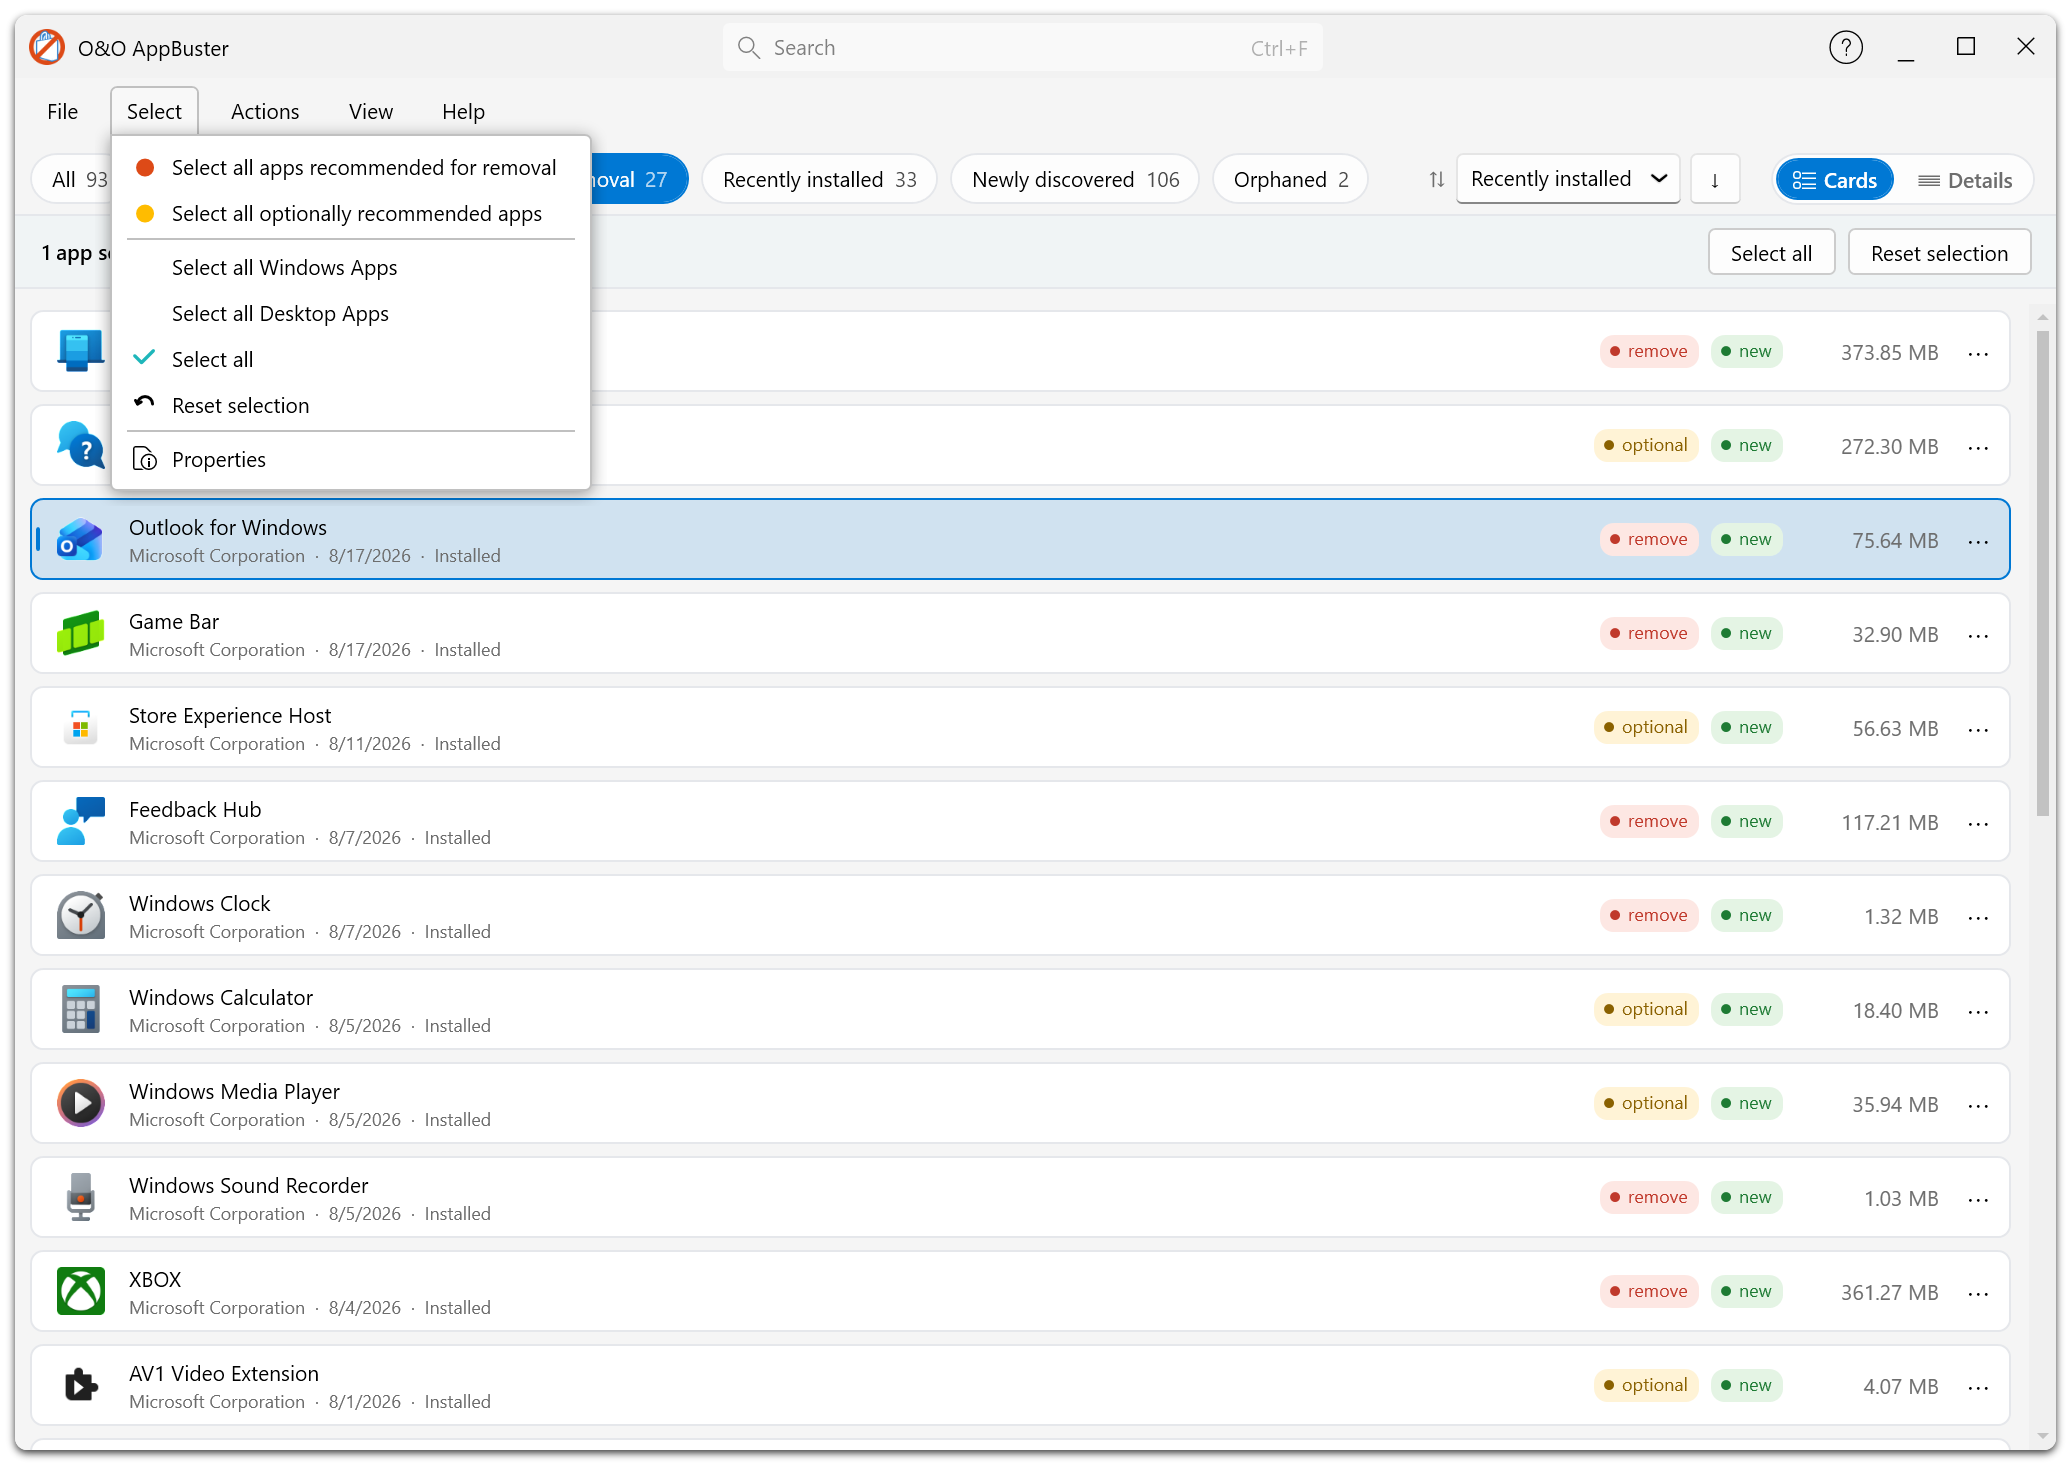Viewport: 2071px width, 1465px height.
Task: Toggle sort direction arrow button
Action: [x=1715, y=180]
